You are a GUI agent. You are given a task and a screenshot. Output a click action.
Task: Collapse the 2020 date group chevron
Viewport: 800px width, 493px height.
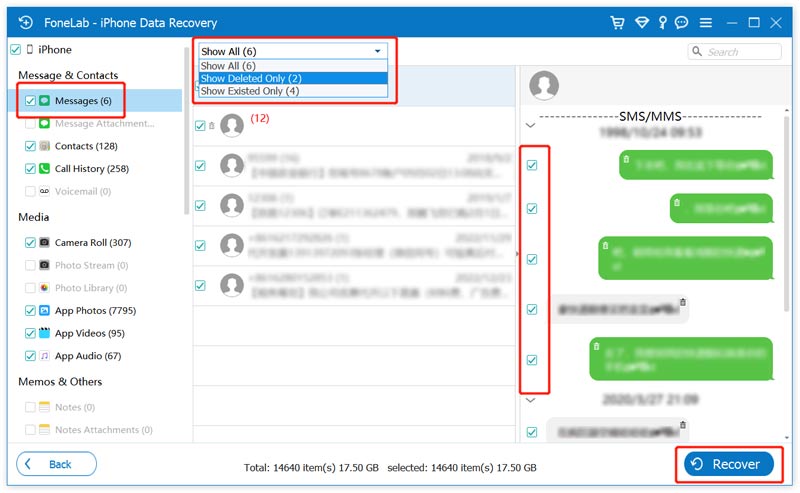pyautogui.click(x=531, y=400)
